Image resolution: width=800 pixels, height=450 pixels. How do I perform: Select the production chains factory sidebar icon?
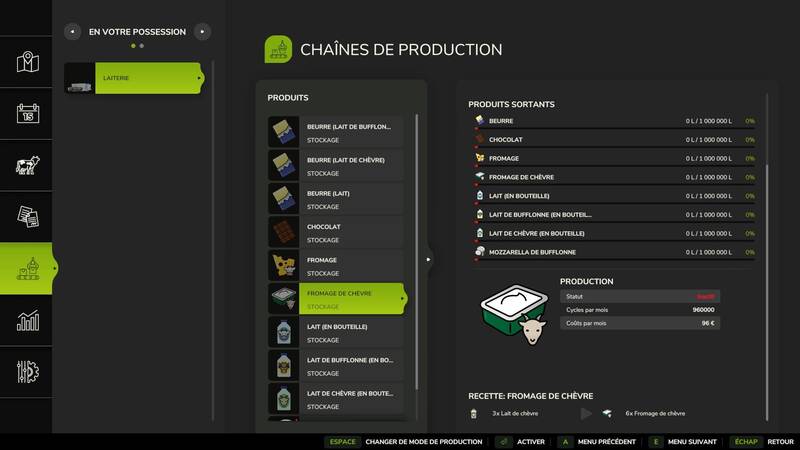(x=26, y=268)
